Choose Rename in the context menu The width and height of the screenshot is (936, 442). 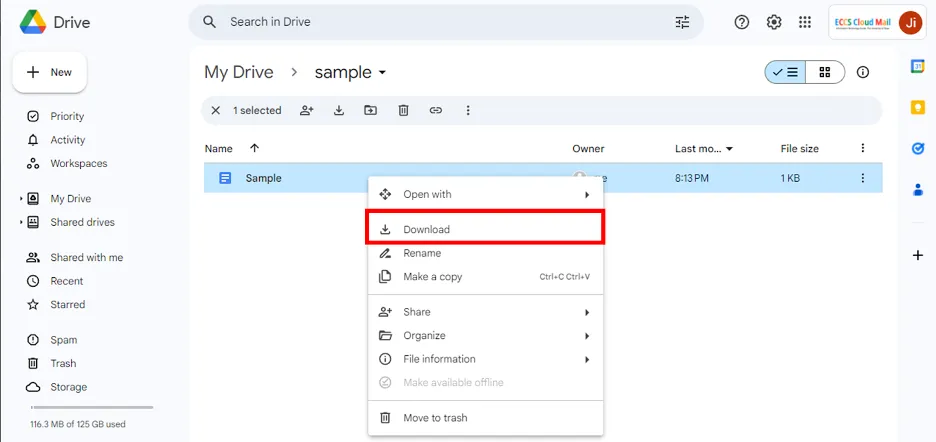click(x=422, y=253)
